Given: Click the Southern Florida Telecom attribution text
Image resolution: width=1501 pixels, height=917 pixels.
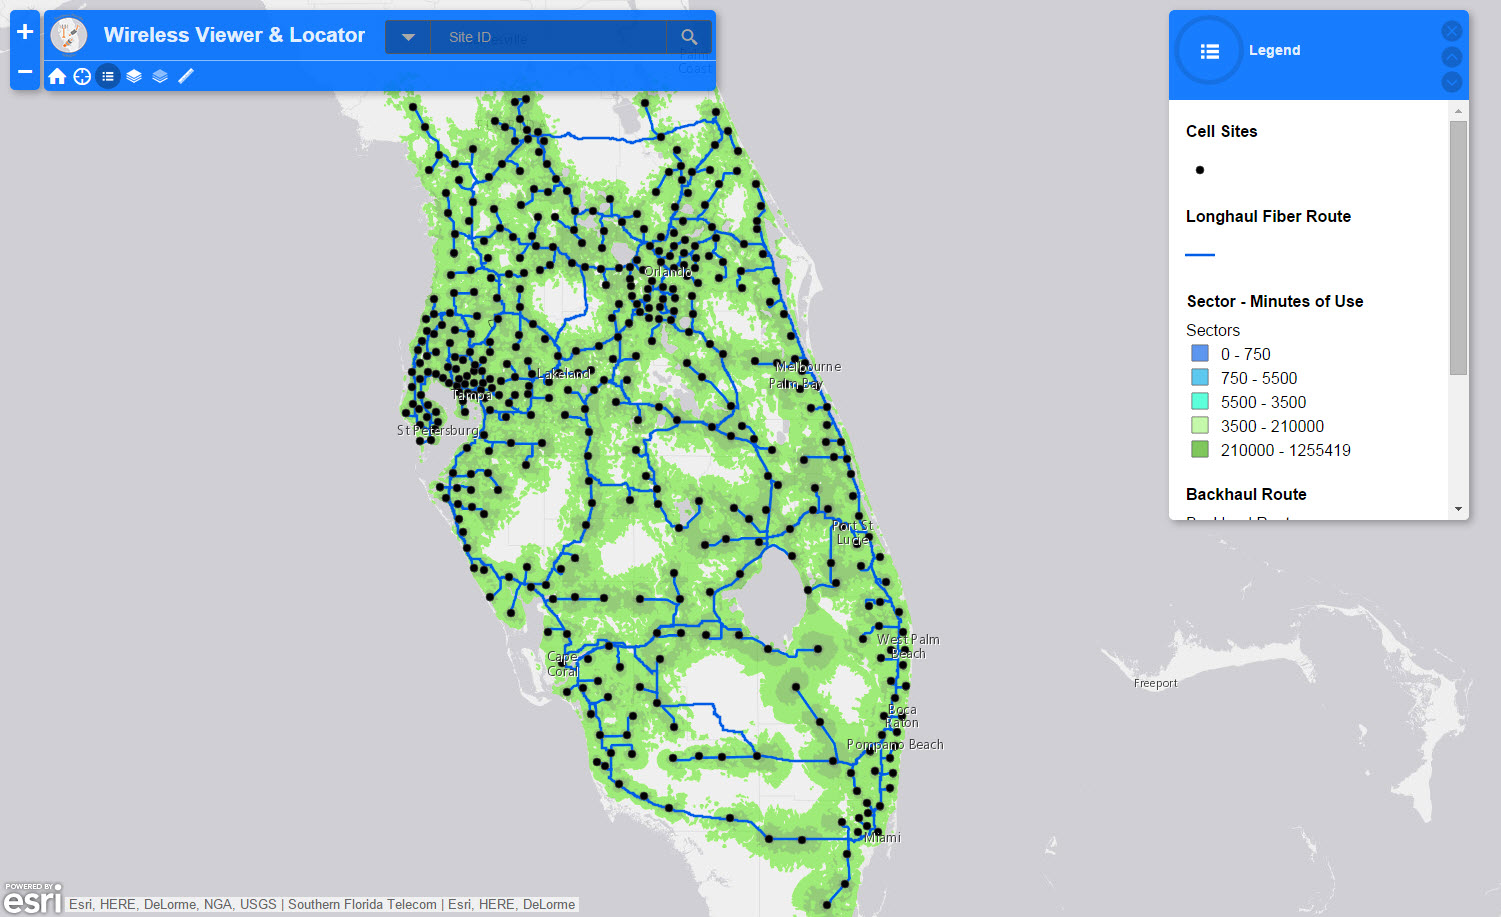Looking at the screenshot, I should click(362, 904).
